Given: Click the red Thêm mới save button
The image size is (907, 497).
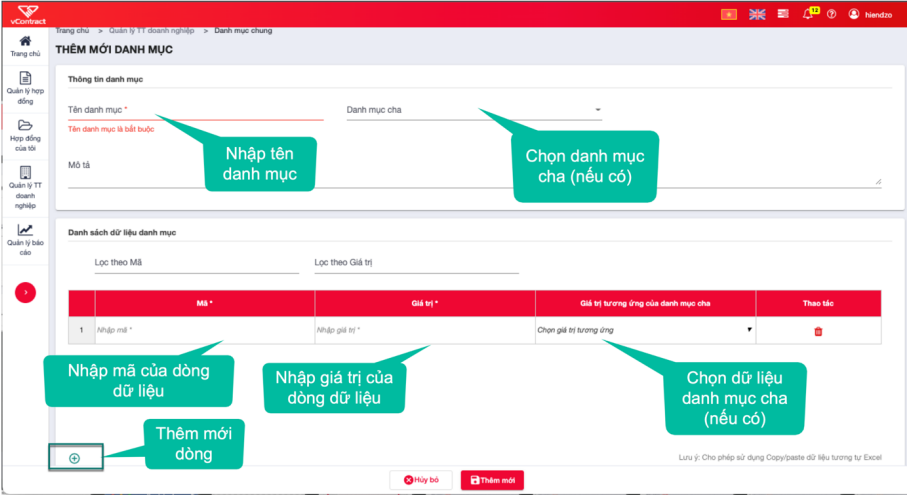Looking at the screenshot, I should click(492, 480).
